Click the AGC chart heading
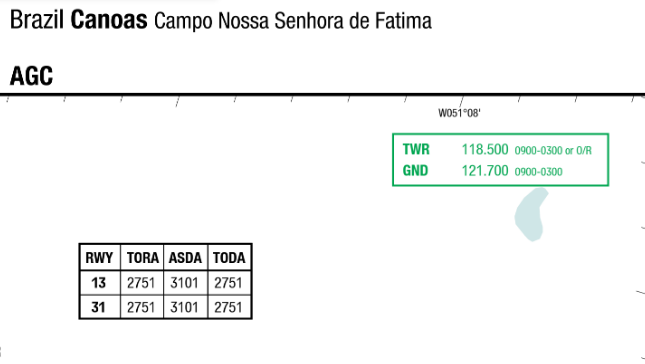This screenshot has width=645, height=364. click(31, 76)
